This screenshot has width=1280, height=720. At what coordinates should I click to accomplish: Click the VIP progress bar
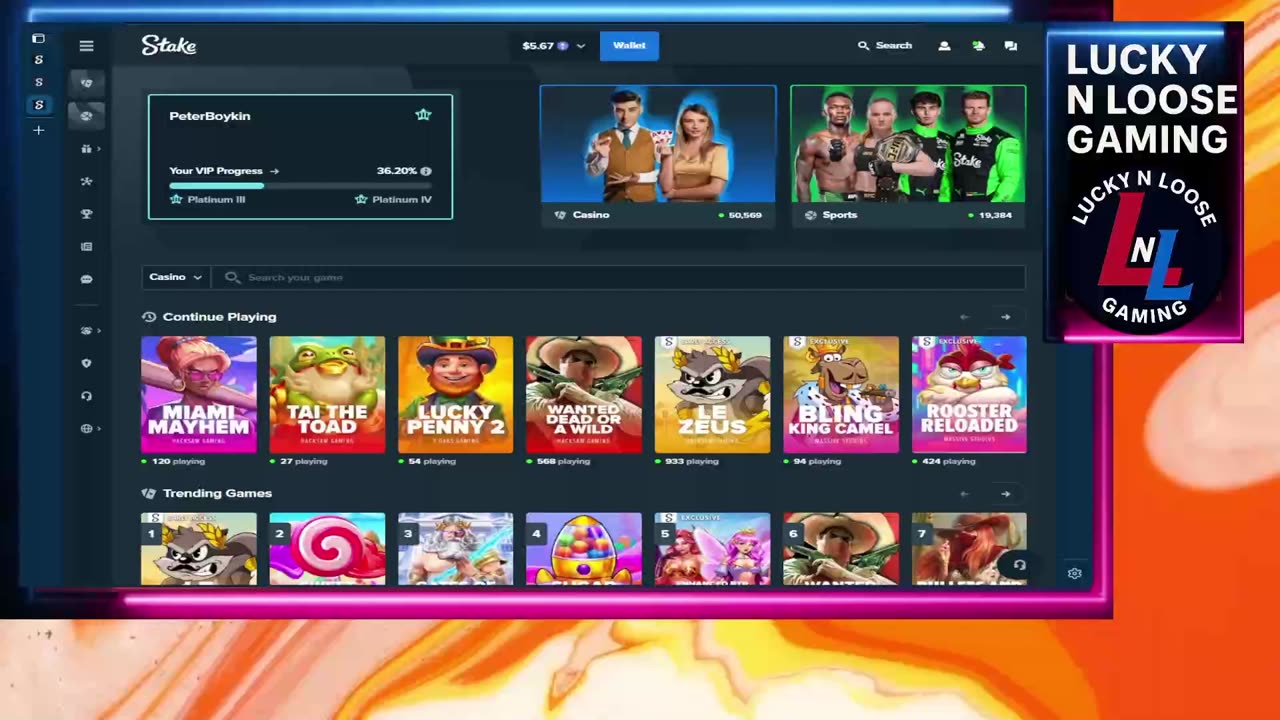[300, 186]
